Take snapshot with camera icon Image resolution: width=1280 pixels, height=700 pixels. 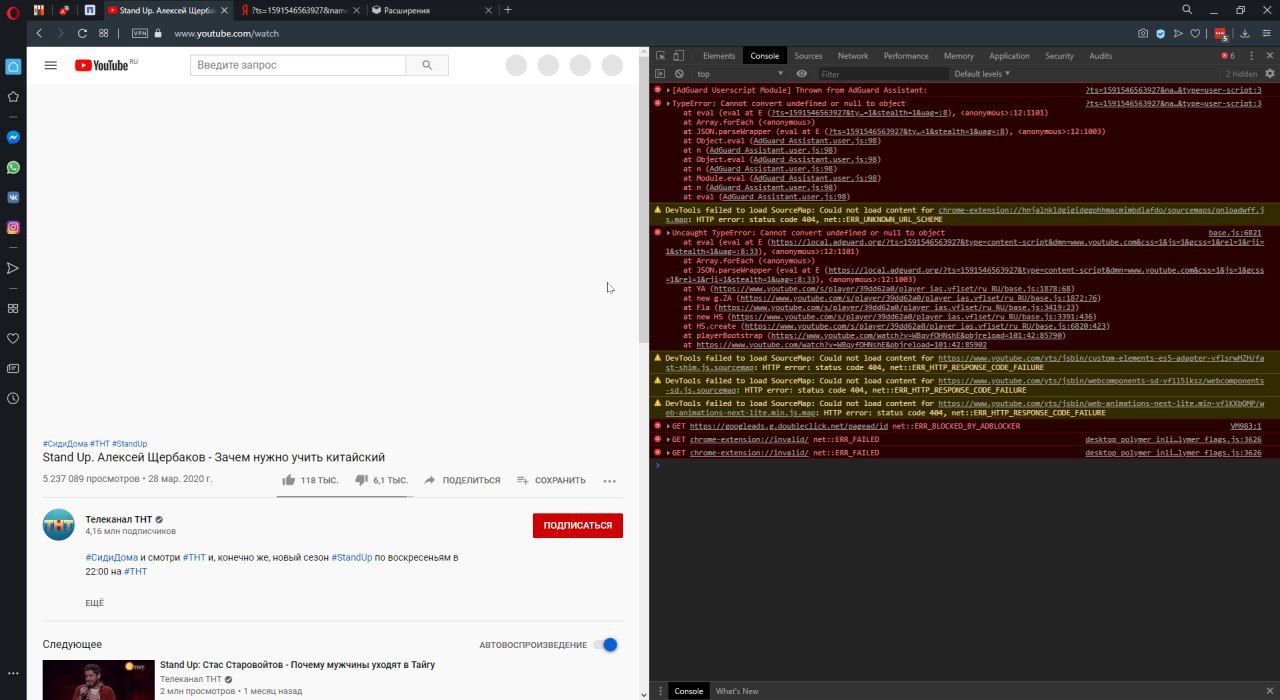[x=1143, y=33]
